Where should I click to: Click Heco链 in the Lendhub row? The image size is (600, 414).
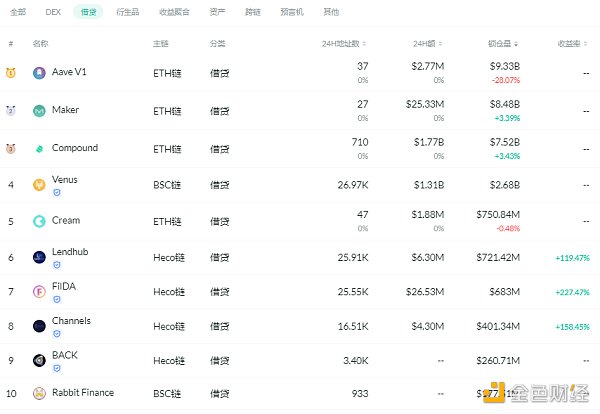click(x=169, y=258)
